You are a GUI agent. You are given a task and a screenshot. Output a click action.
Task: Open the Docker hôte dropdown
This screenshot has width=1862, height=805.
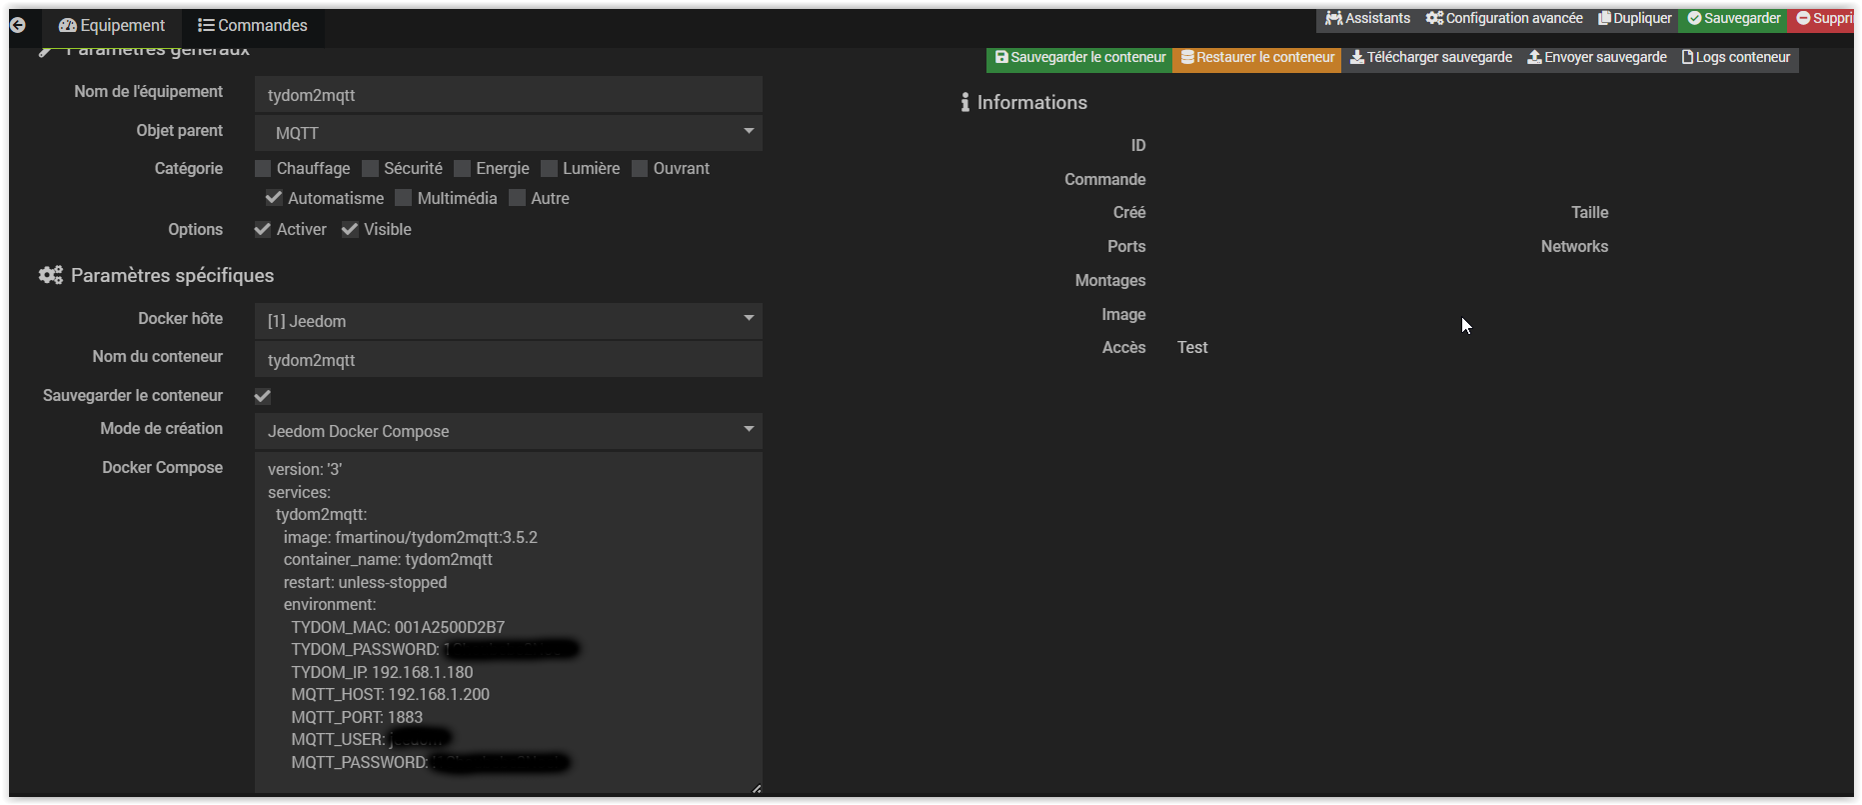point(508,321)
